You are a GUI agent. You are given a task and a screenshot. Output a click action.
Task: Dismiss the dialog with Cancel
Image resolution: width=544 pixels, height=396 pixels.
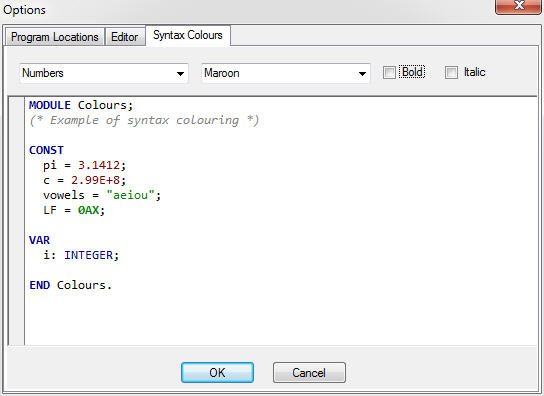point(309,373)
